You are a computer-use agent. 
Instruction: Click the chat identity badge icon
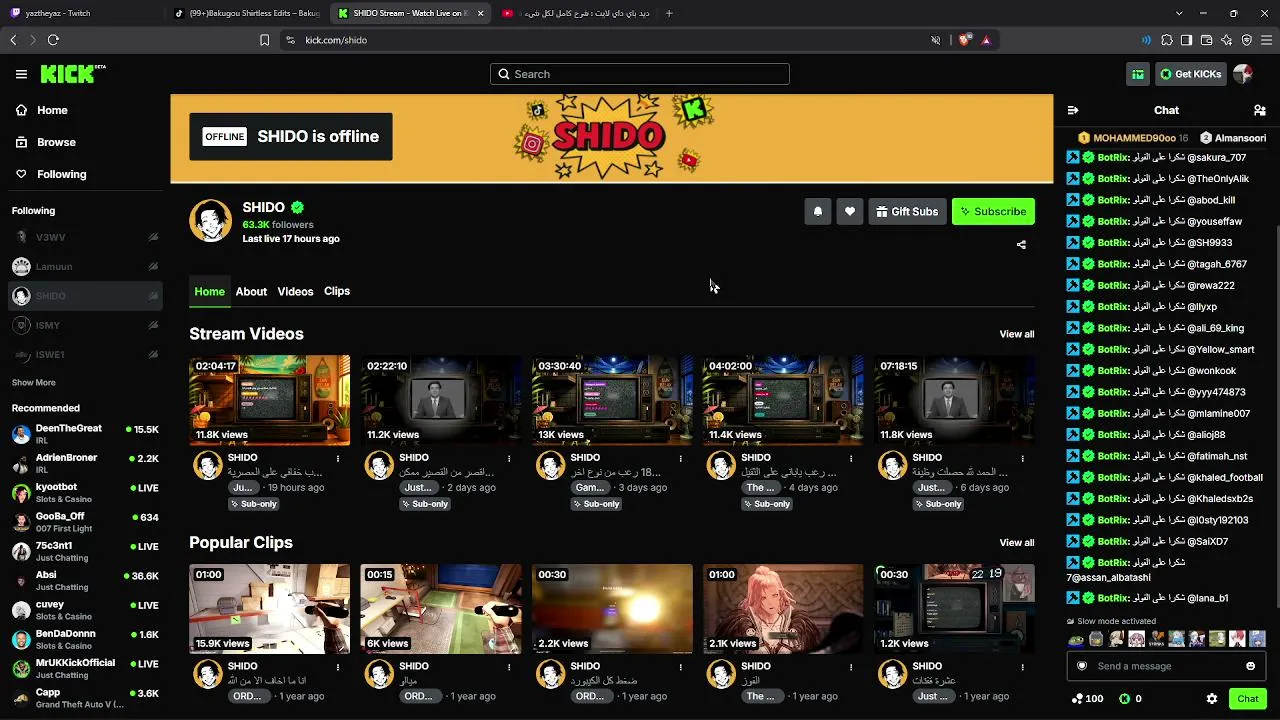[1081, 666]
